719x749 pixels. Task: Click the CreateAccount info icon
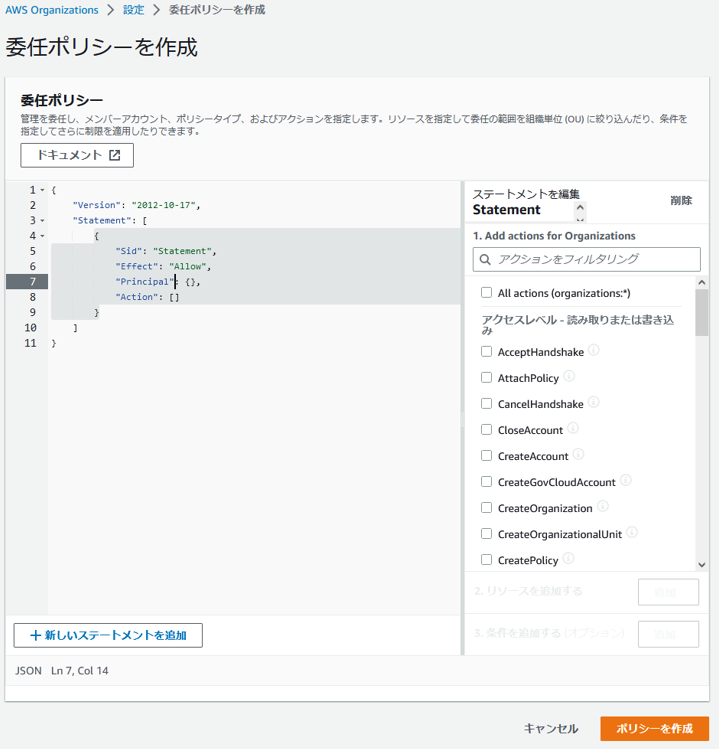578,454
